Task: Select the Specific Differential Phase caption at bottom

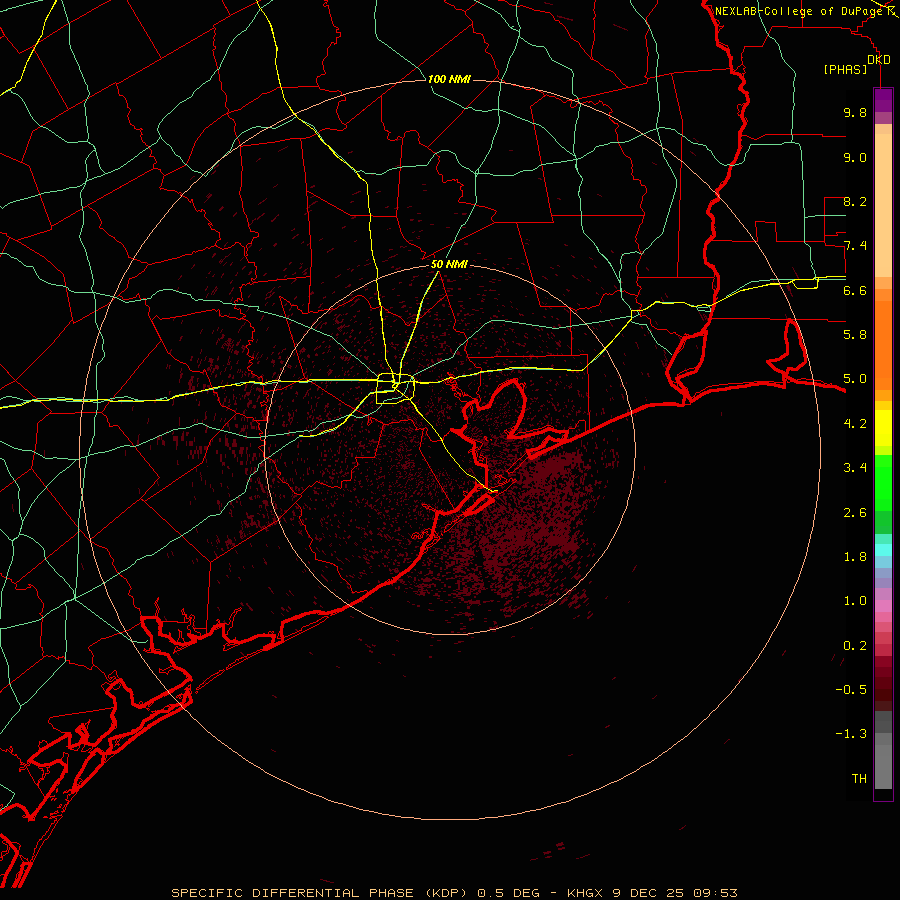Action: click(454, 893)
